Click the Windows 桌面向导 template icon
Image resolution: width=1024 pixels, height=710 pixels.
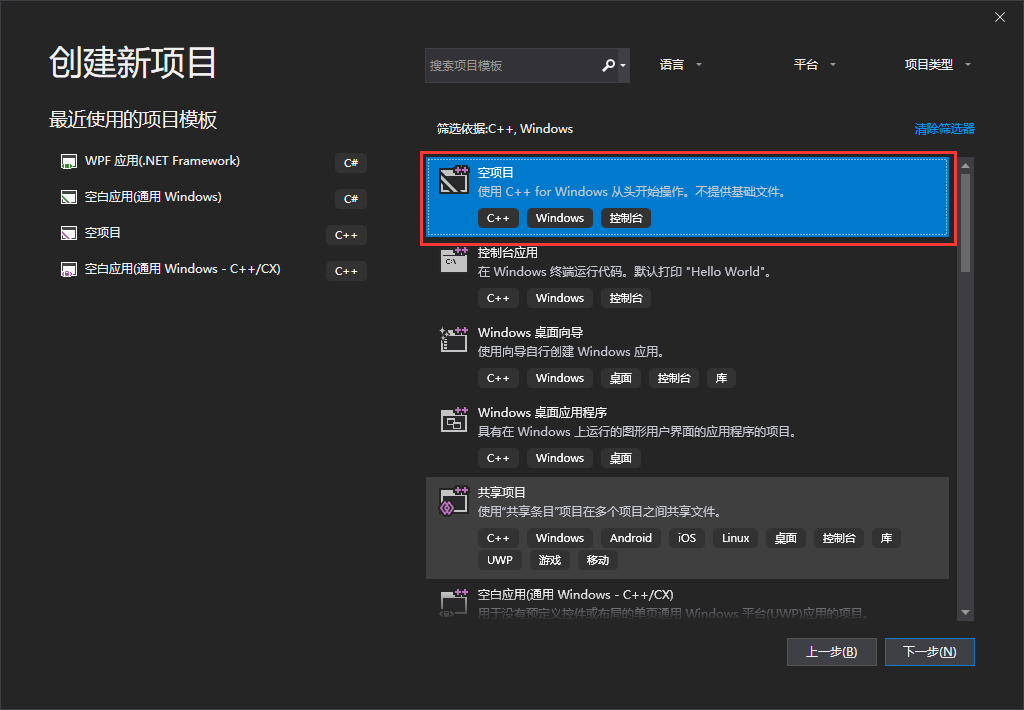[x=454, y=340]
